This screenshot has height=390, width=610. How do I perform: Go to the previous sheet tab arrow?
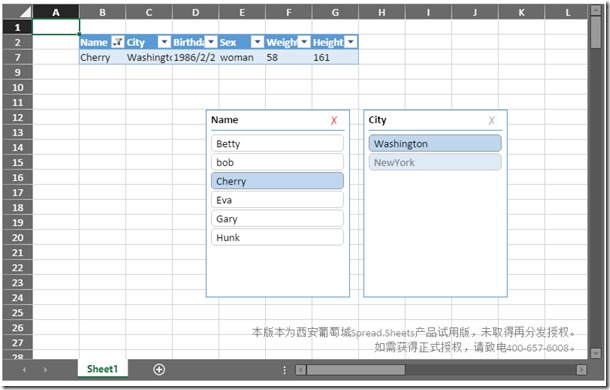click(x=24, y=369)
